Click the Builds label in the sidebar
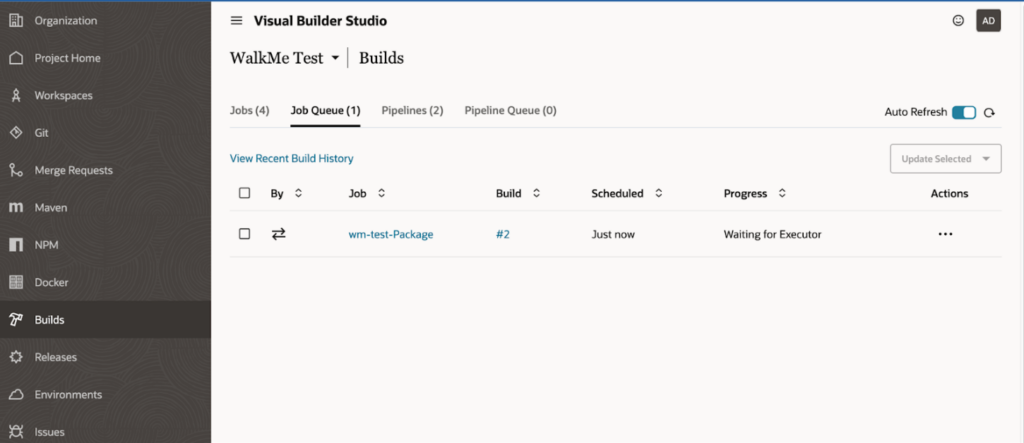1024x443 pixels. coord(50,320)
